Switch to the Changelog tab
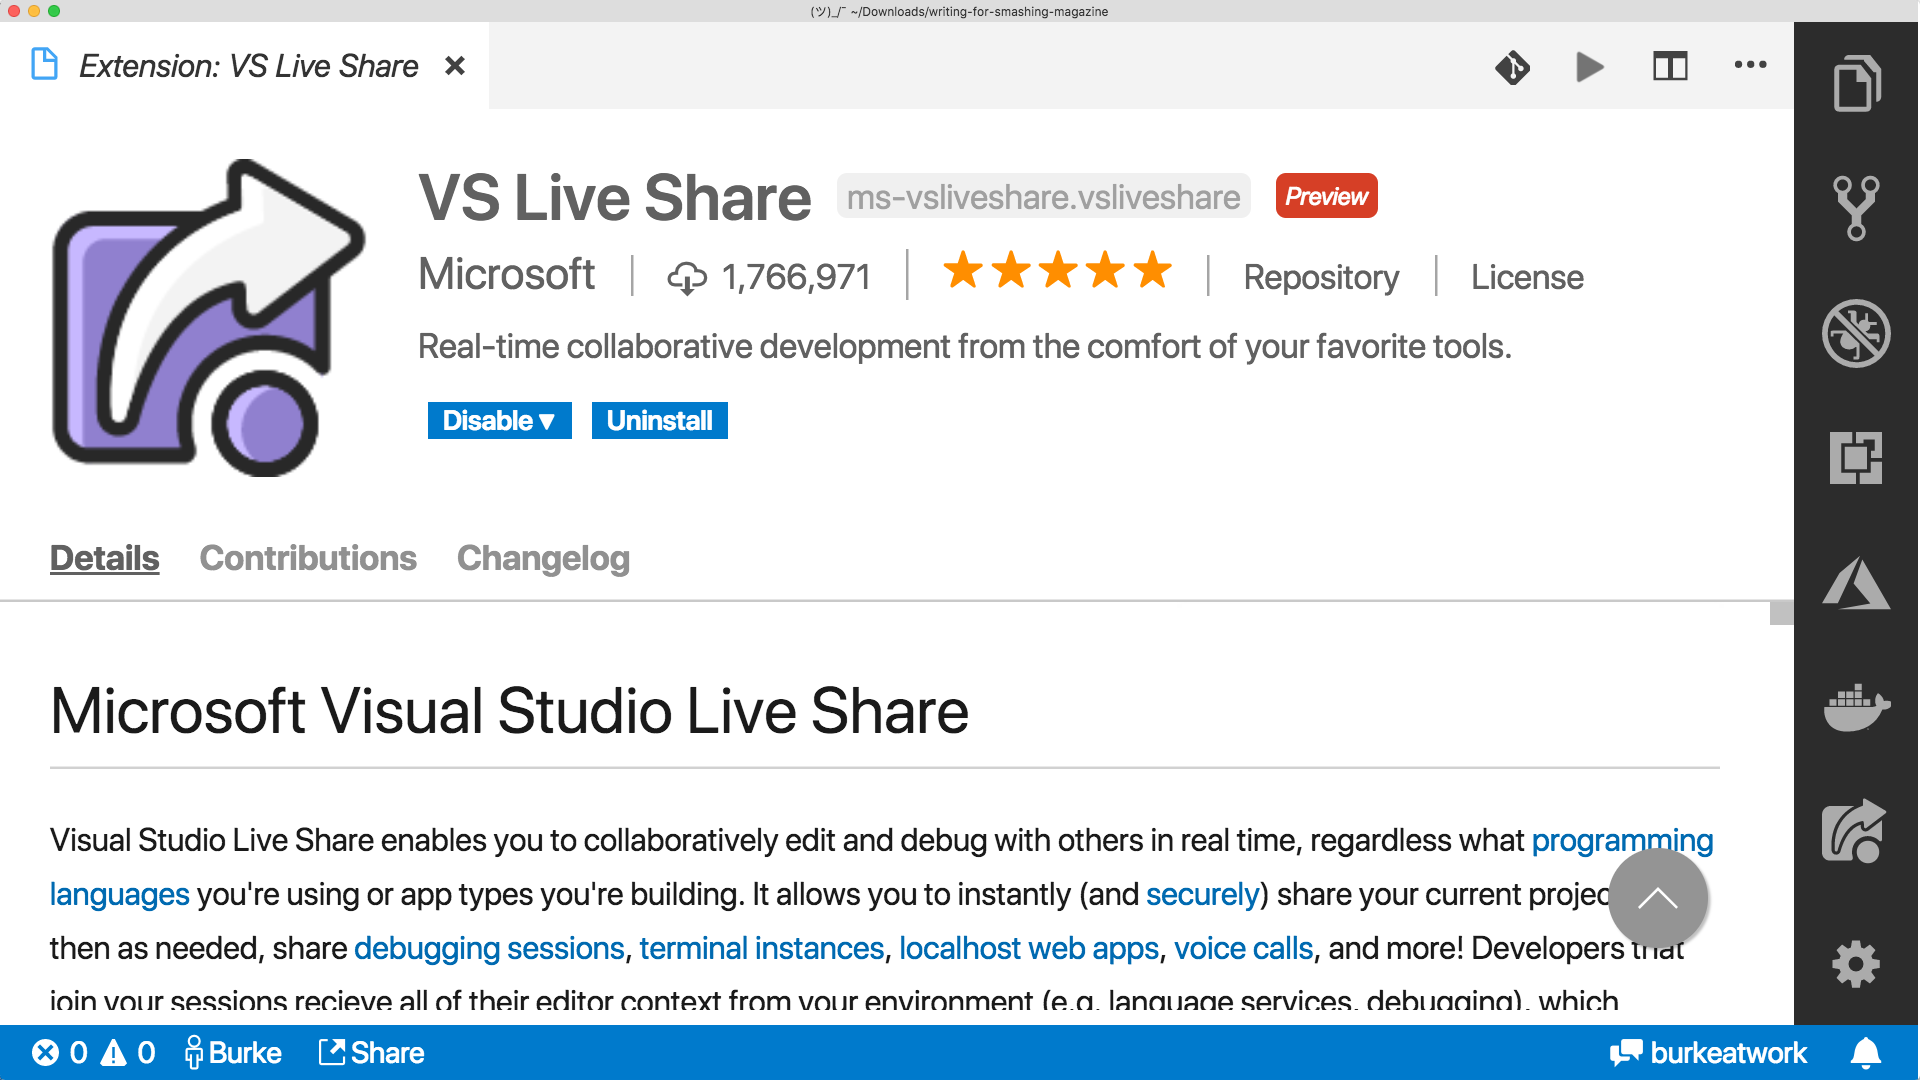This screenshot has height=1080, width=1920. pyautogui.click(x=542, y=556)
